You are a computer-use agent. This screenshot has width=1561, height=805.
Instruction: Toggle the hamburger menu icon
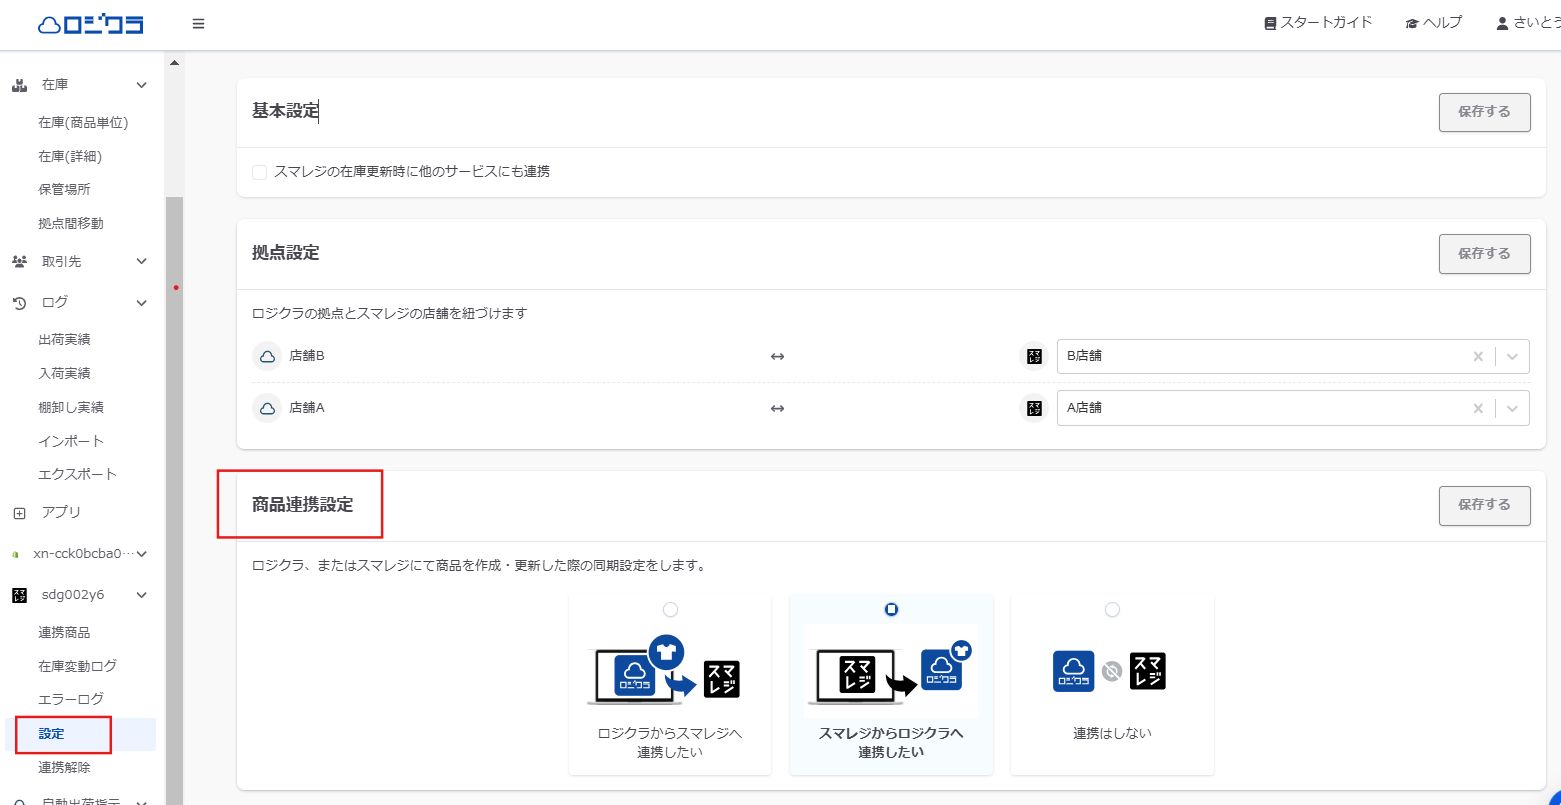coord(198,24)
